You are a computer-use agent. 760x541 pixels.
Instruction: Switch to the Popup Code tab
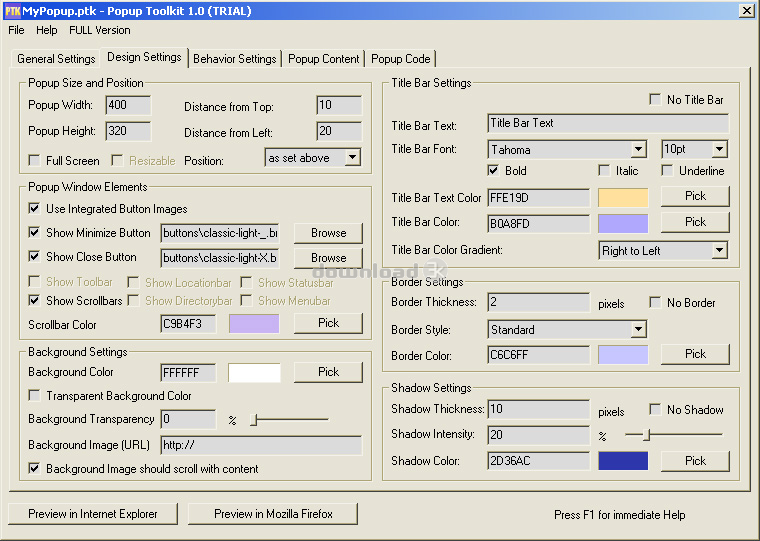click(x=400, y=59)
